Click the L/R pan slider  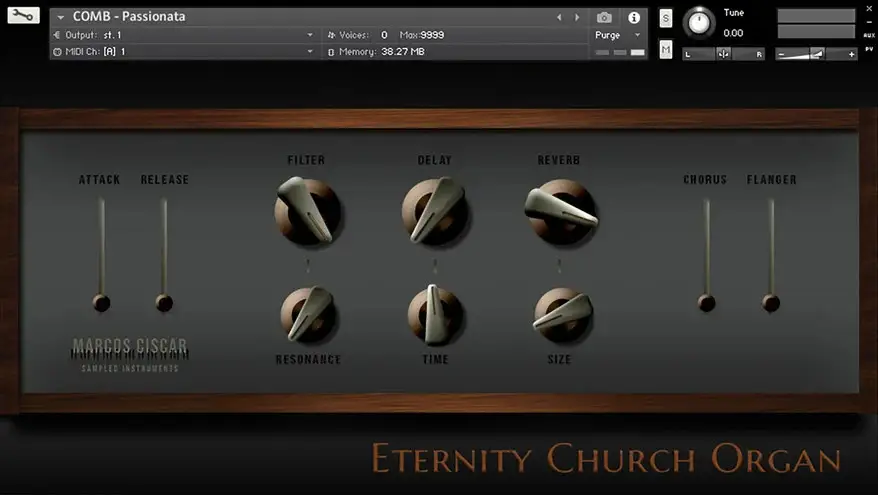(723, 54)
